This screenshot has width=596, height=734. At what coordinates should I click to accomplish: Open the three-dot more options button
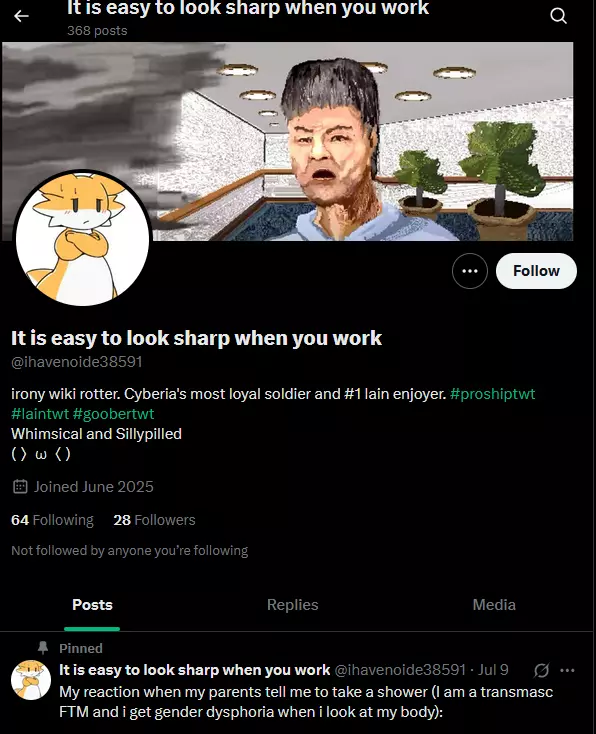pyautogui.click(x=470, y=271)
